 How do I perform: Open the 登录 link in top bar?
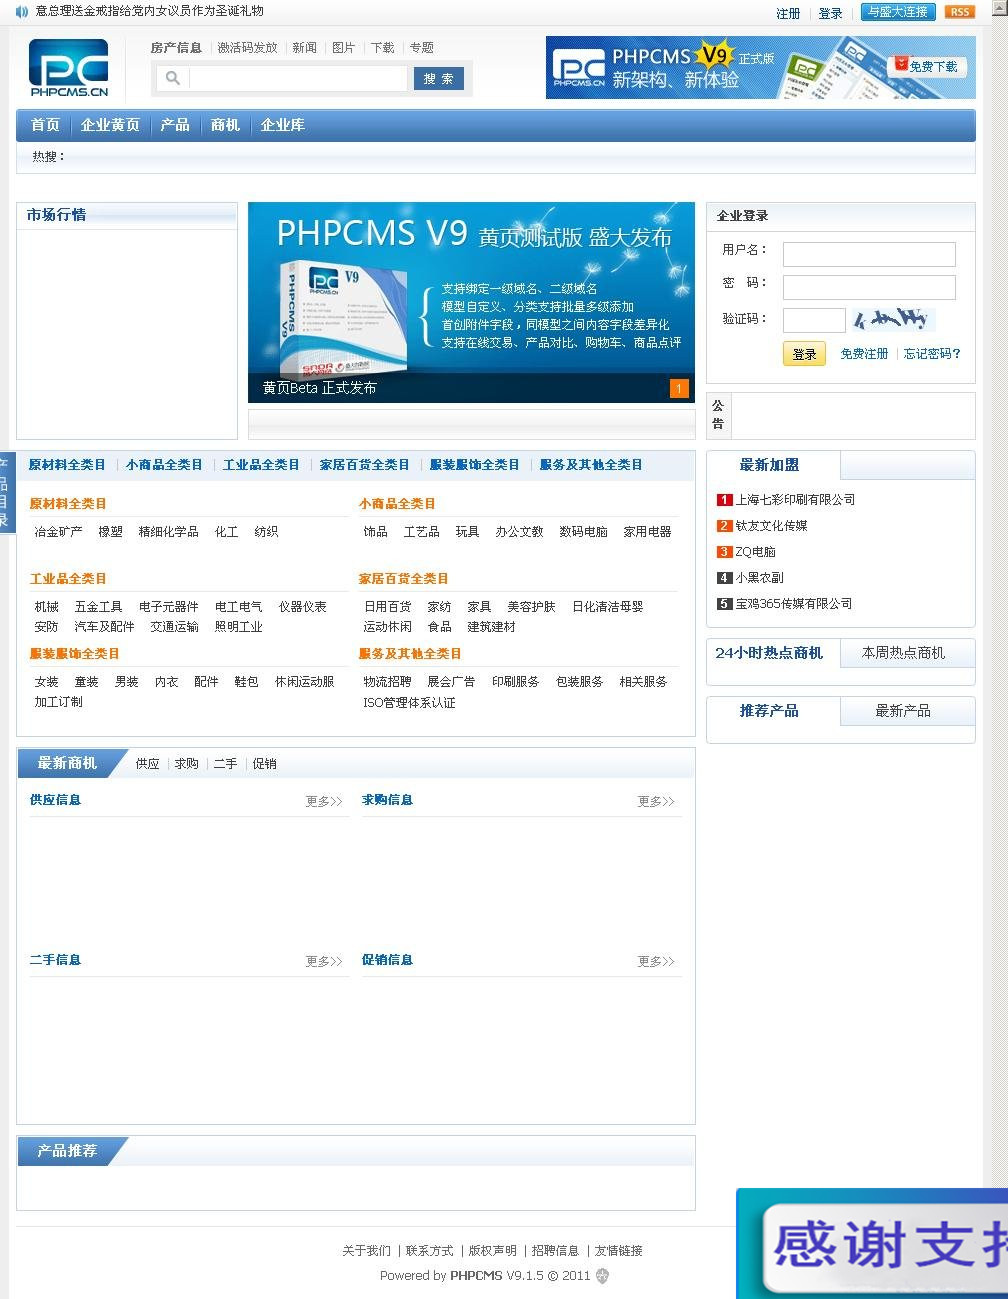point(830,13)
